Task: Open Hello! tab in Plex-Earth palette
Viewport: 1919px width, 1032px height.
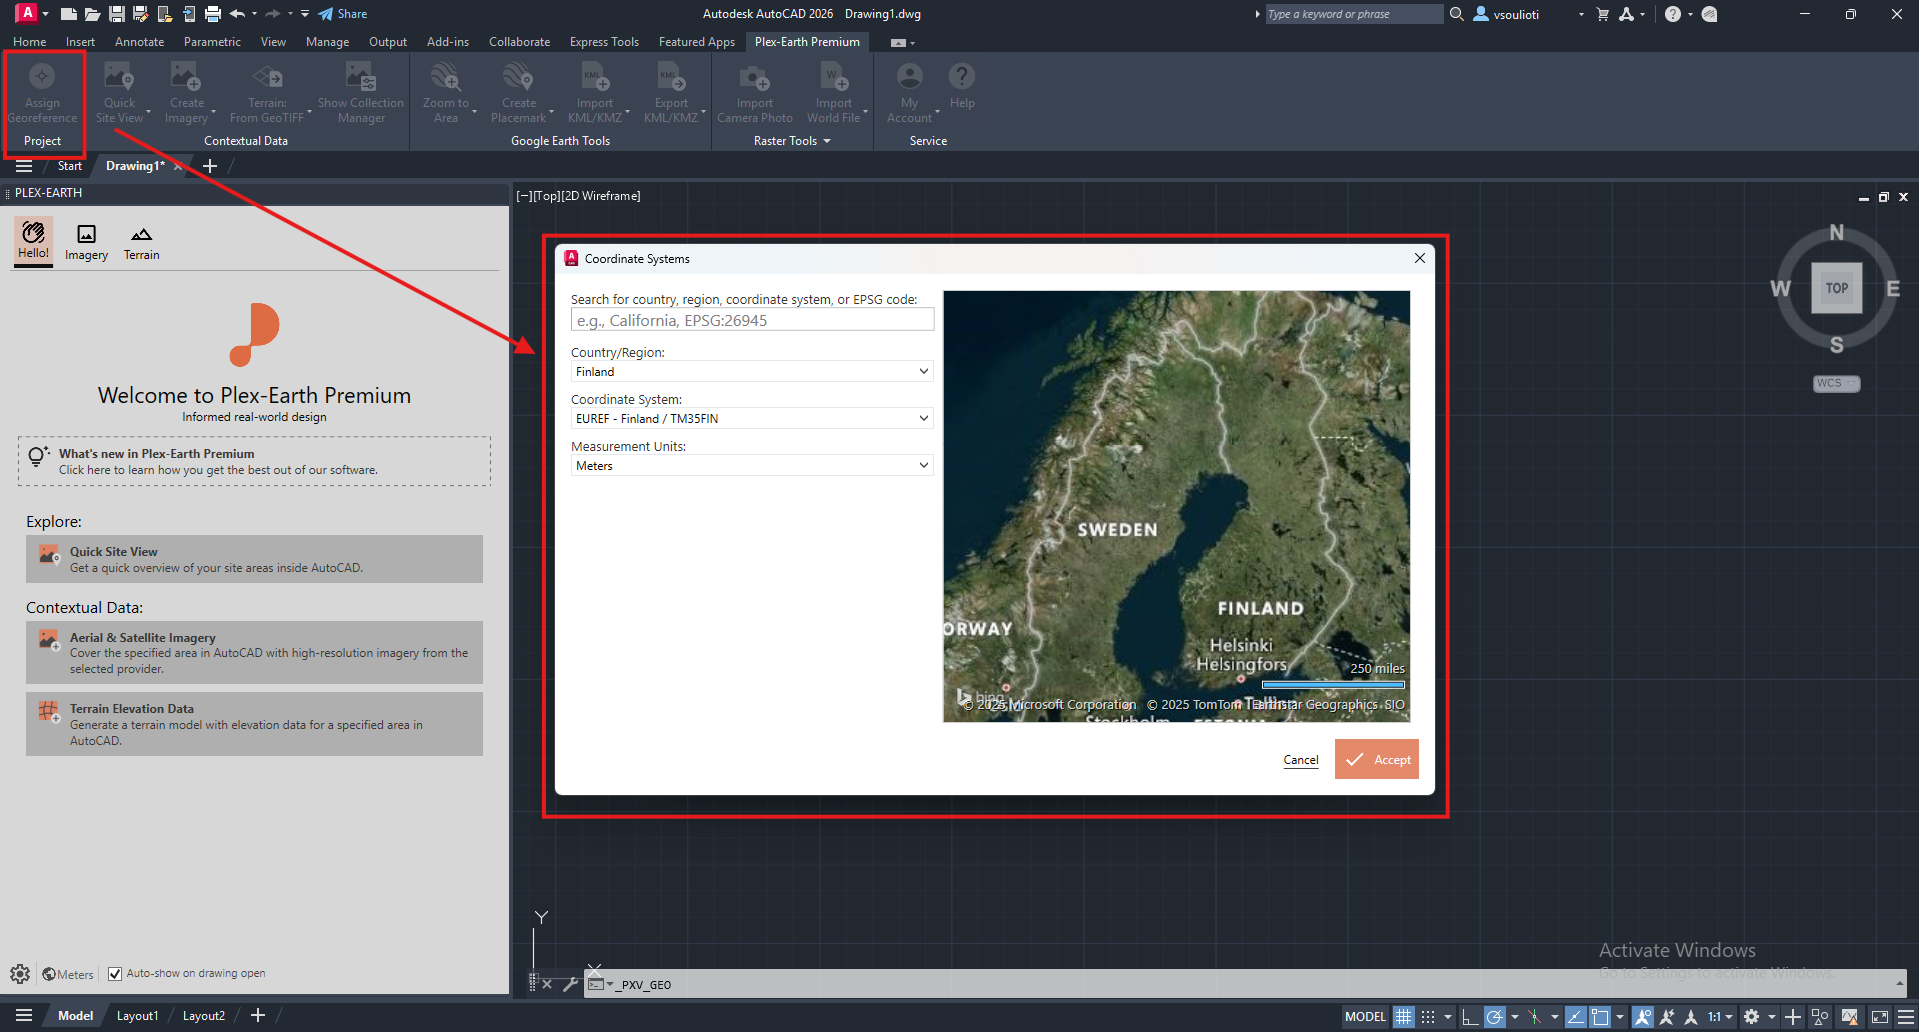Action: [33, 241]
